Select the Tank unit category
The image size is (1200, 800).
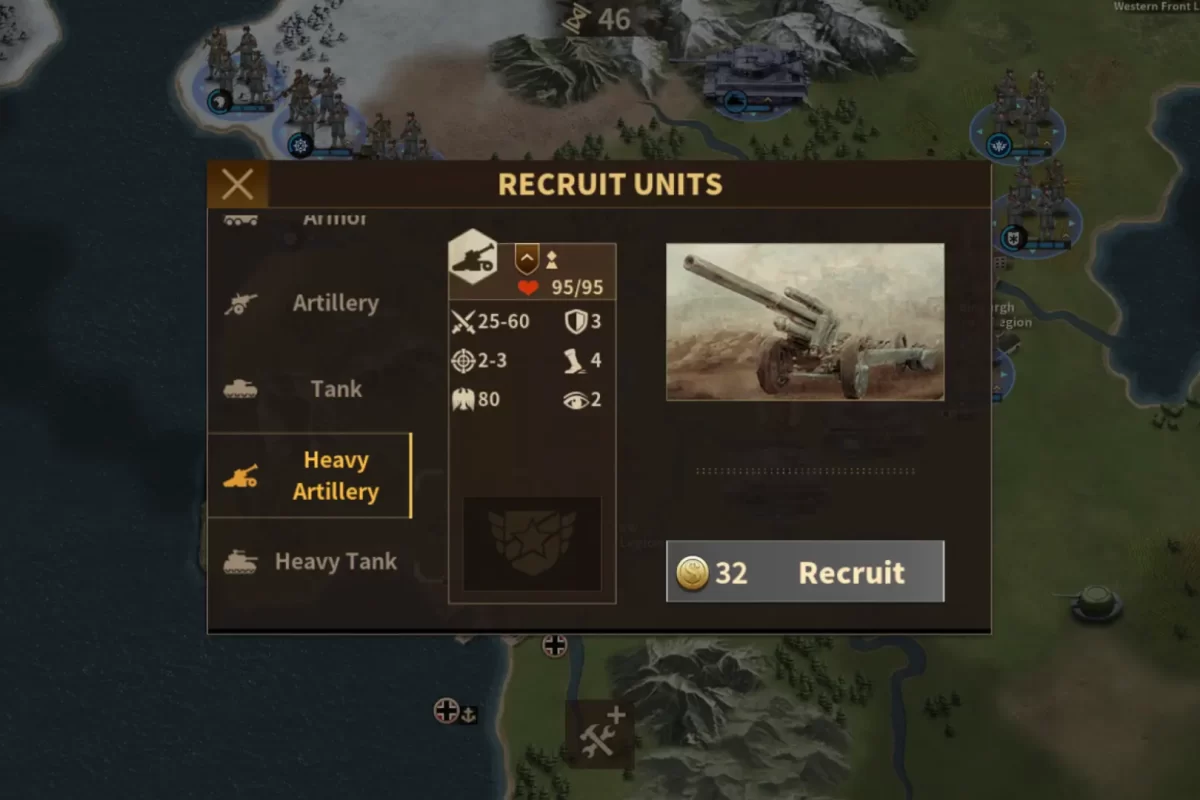coord(309,388)
